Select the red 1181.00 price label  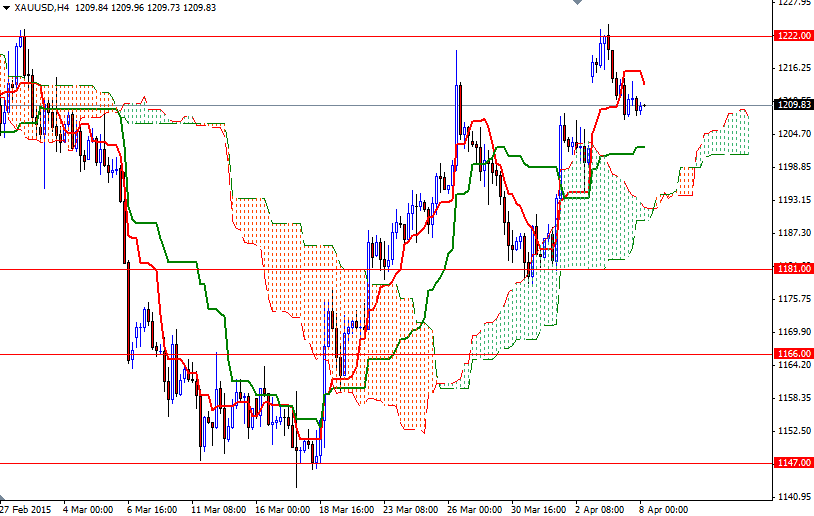coord(792,268)
